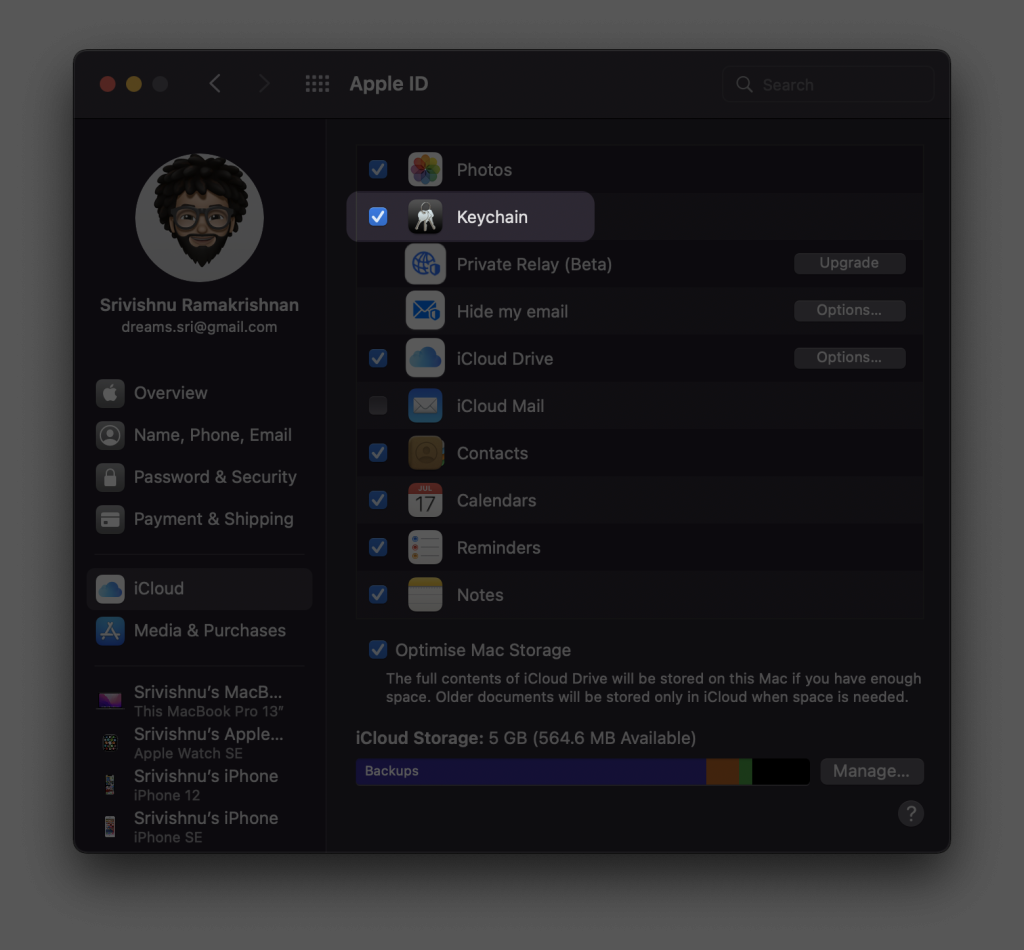The image size is (1024, 950).
Task: Click the iPhone 12 device icon
Action: point(110,784)
